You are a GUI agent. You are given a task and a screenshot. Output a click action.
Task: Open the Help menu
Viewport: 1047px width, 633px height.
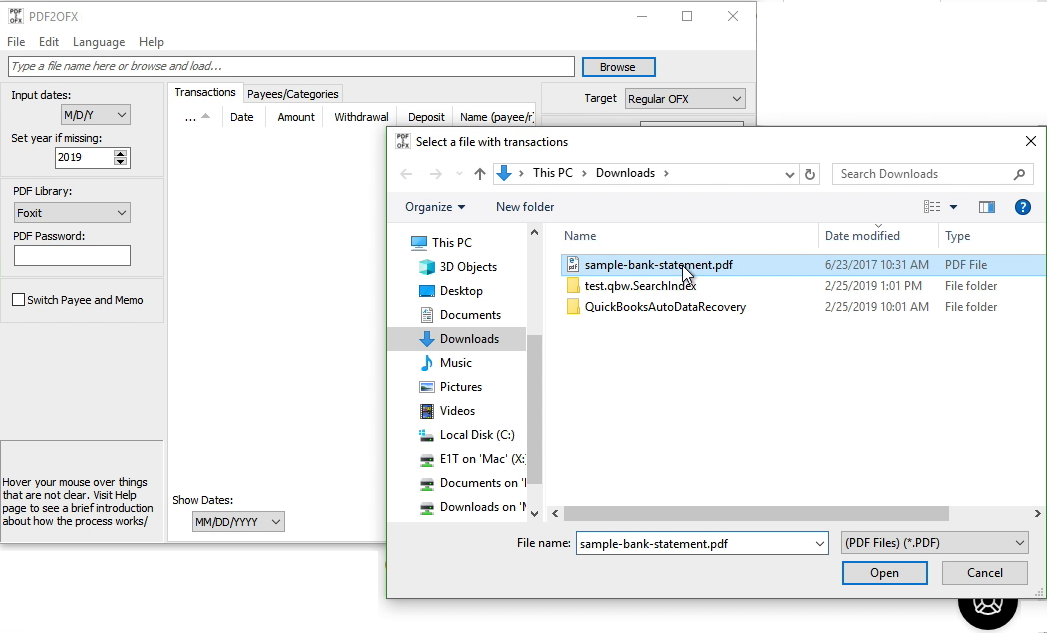[x=151, y=41]
